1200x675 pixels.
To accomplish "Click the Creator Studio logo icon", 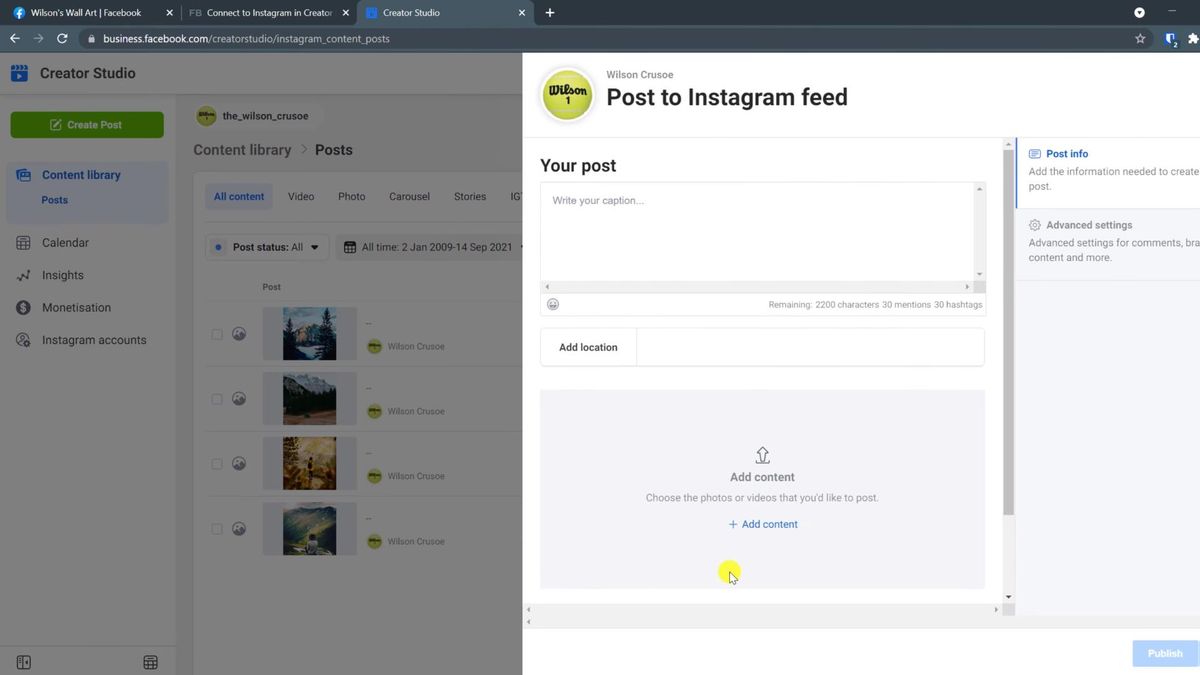I will (x=19, y=73).
